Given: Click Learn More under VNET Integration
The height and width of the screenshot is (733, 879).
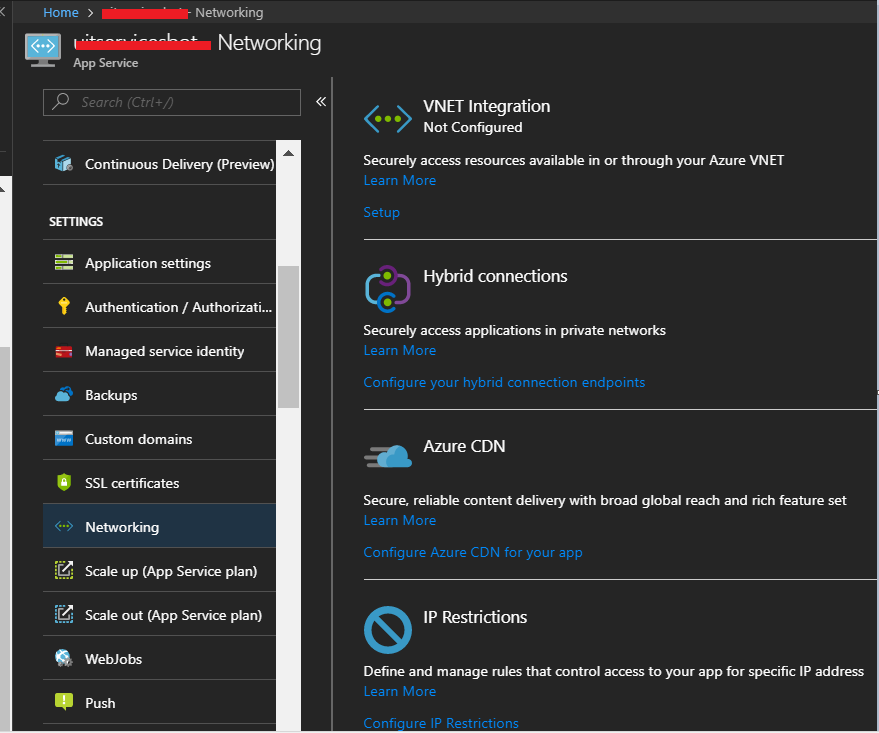Looking at the screenshot, I should point(400,180).
